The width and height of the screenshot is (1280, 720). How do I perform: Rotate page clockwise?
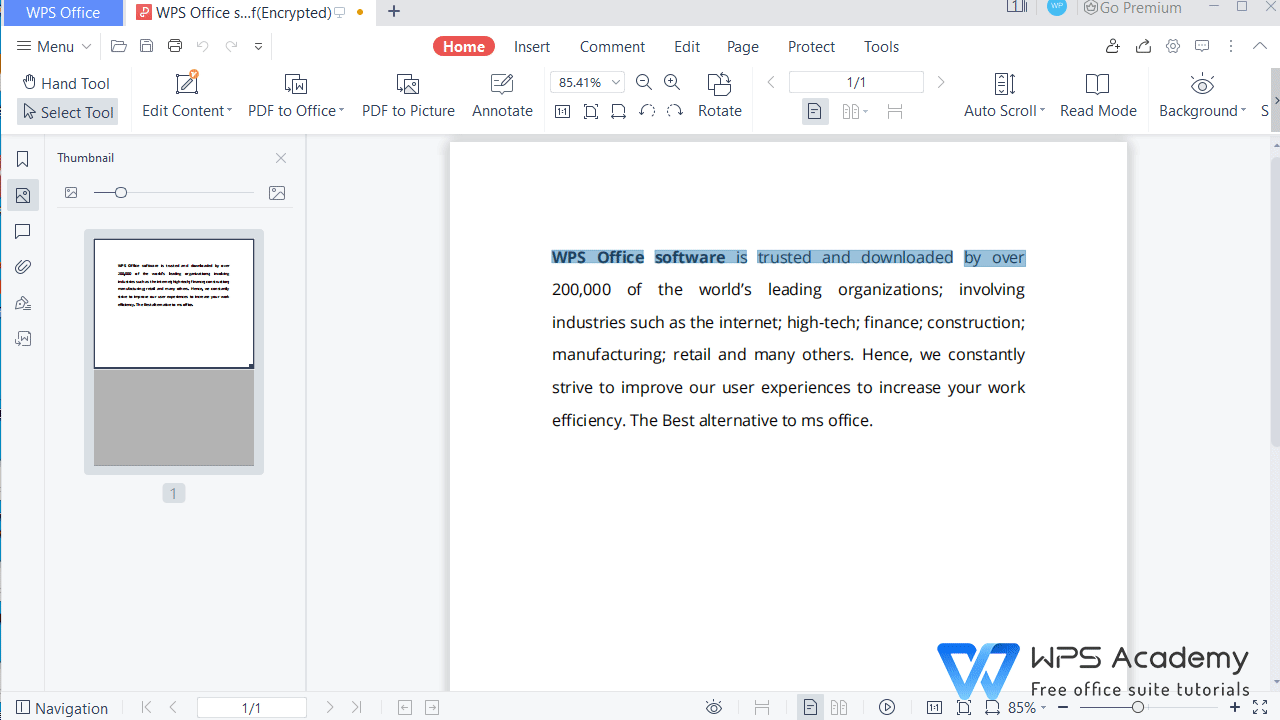tap(675, 111)
